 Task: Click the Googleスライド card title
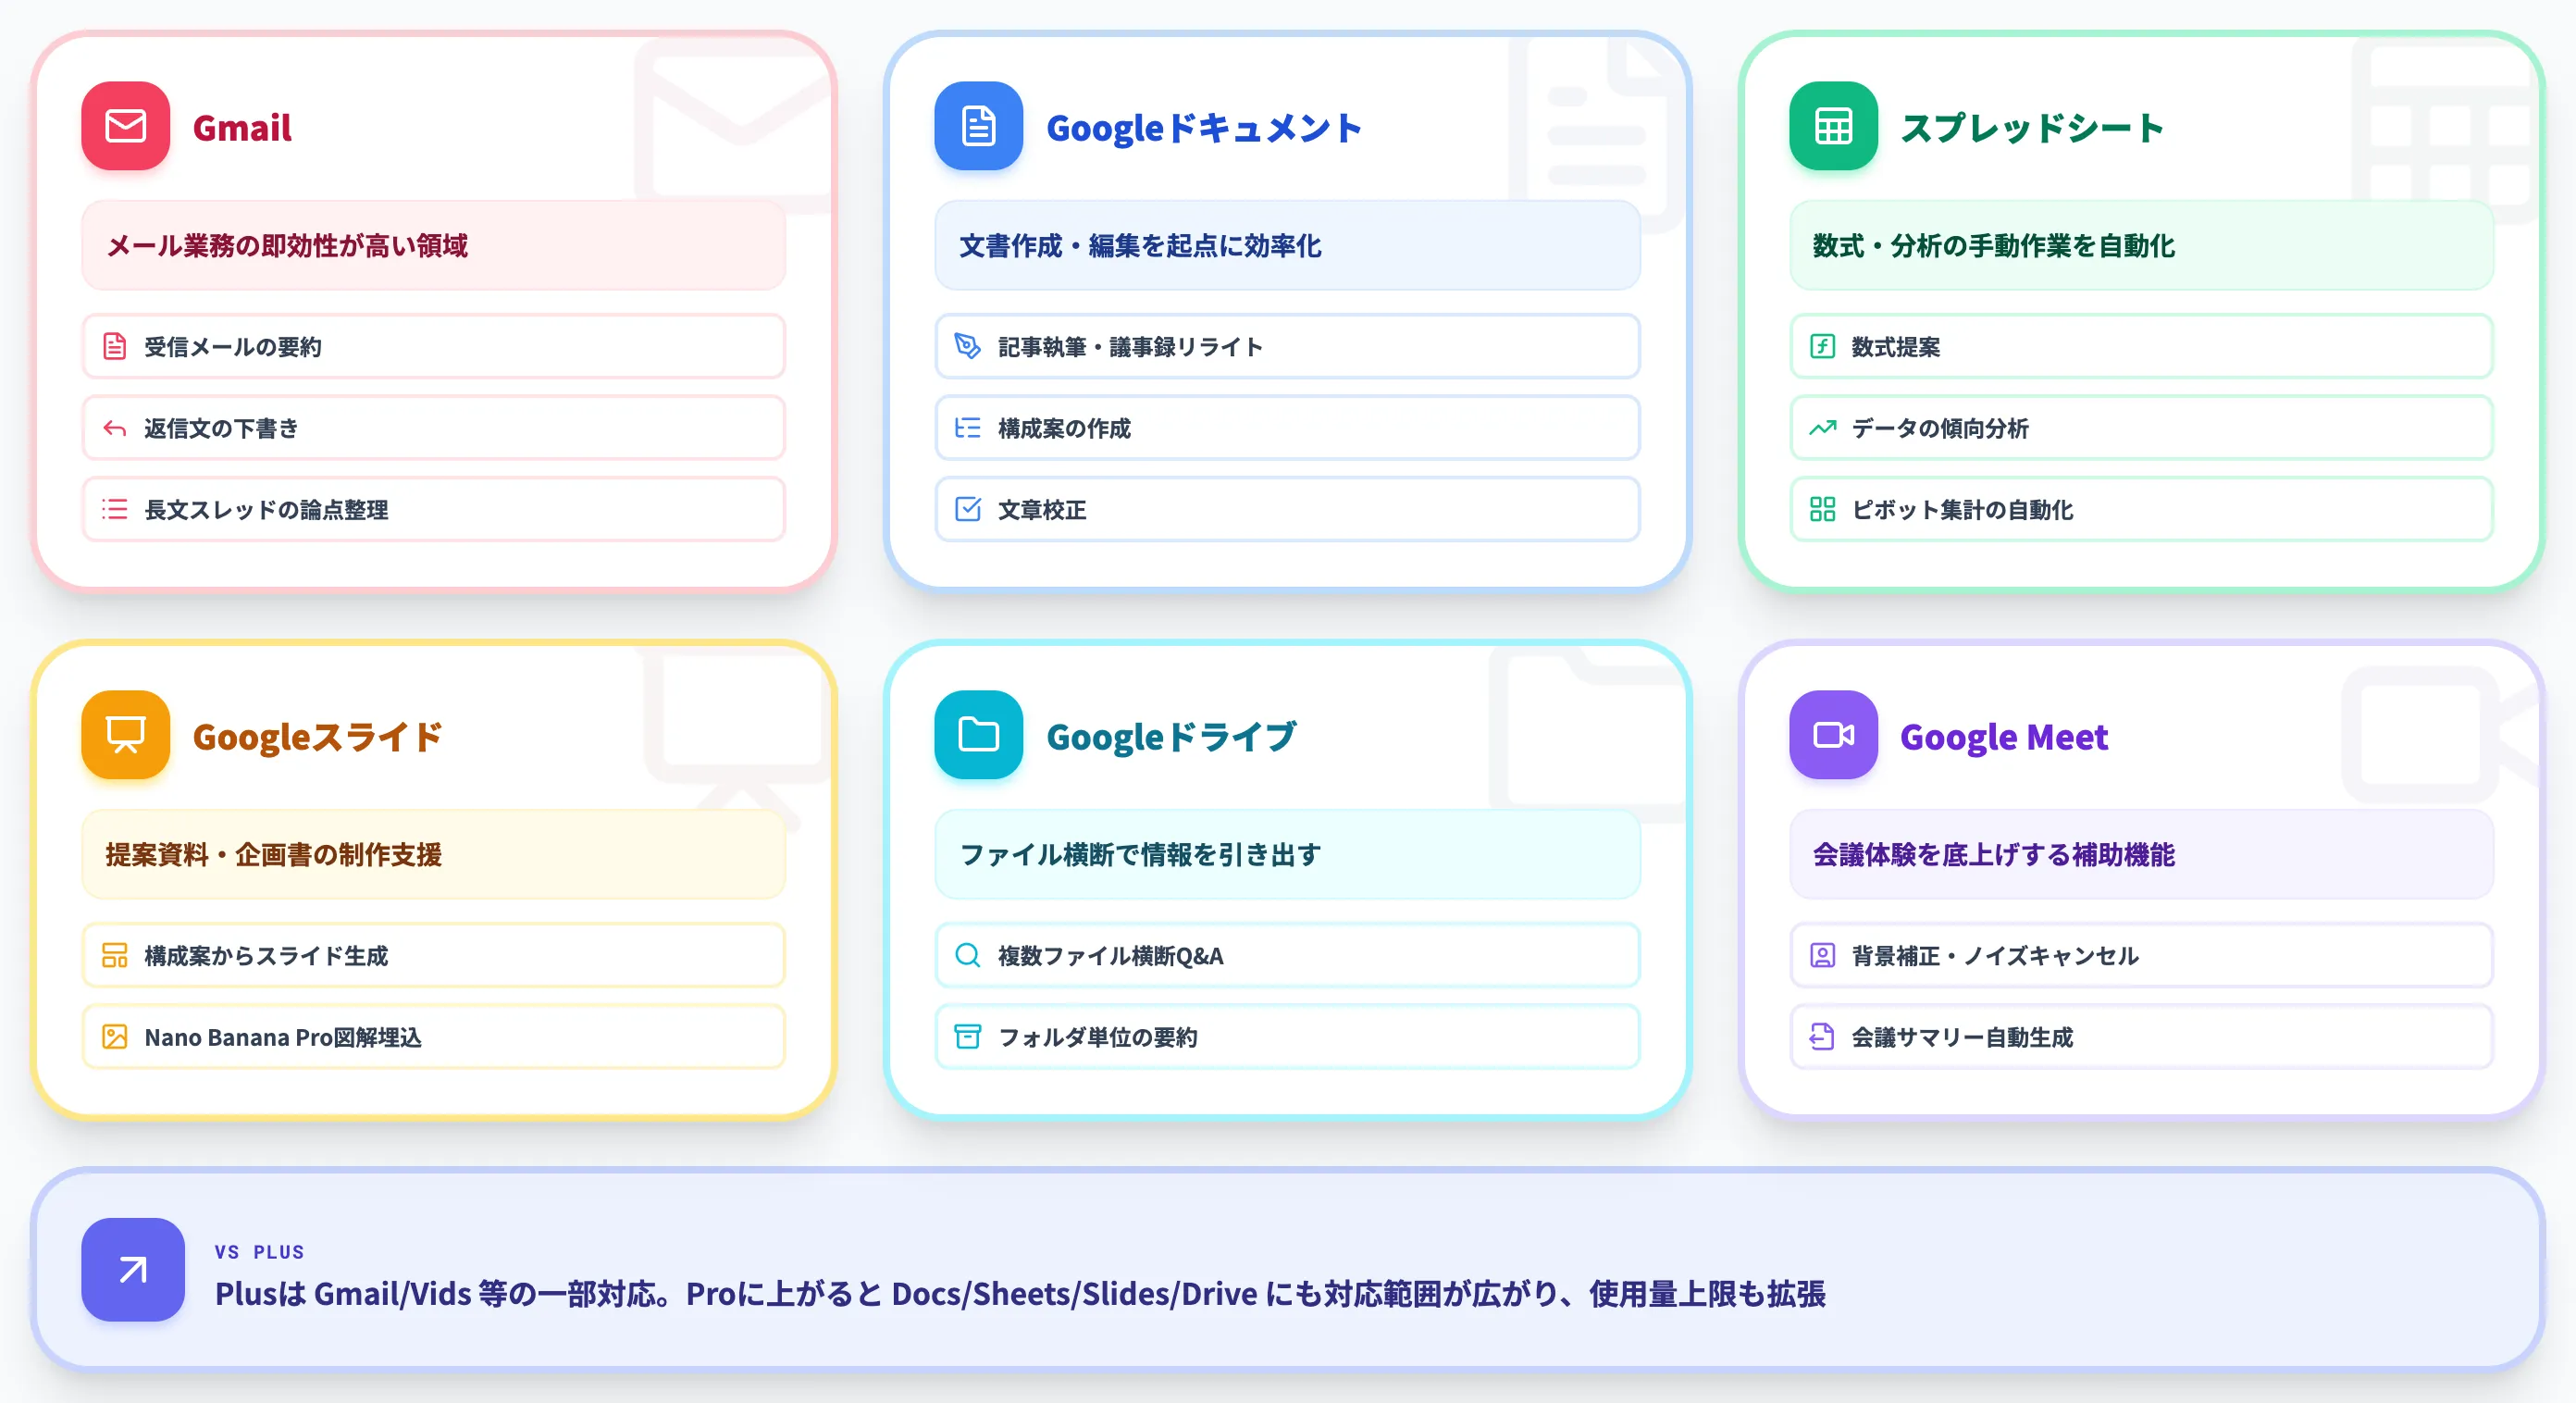tap(317, 737)
